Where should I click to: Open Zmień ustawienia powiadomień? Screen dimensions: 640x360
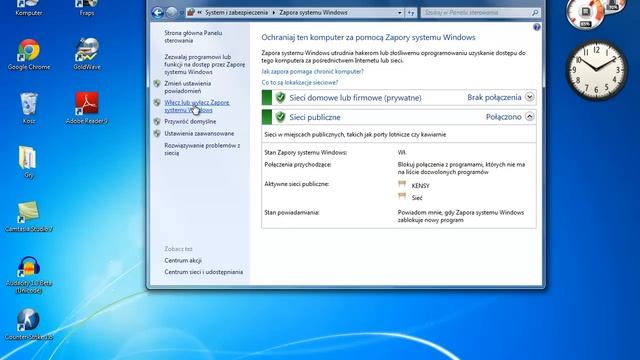click(x=187, y=87)
